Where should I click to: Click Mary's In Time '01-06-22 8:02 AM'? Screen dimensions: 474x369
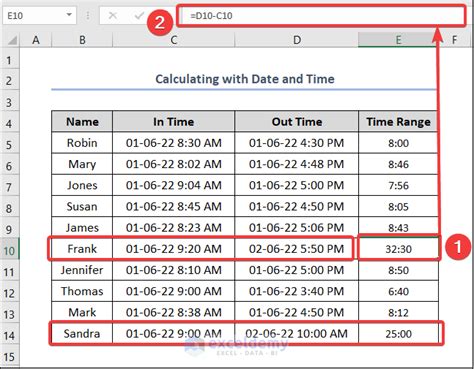click(173, 164)
